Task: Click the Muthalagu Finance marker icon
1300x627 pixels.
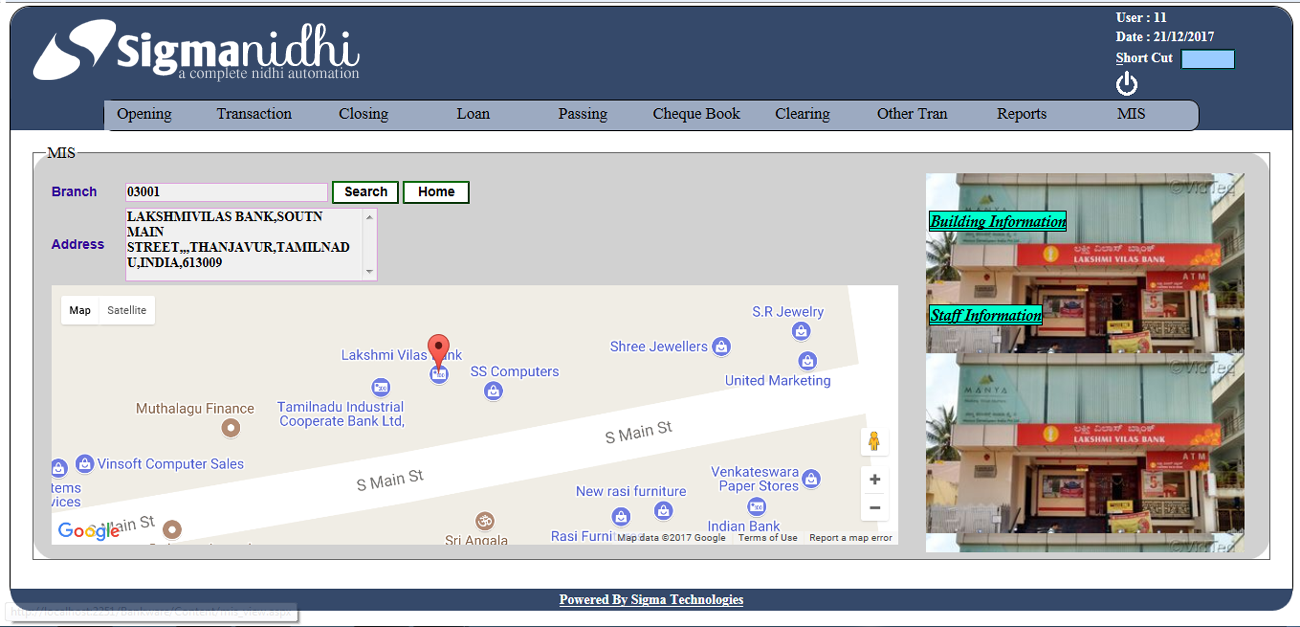Action: point(231,428)
